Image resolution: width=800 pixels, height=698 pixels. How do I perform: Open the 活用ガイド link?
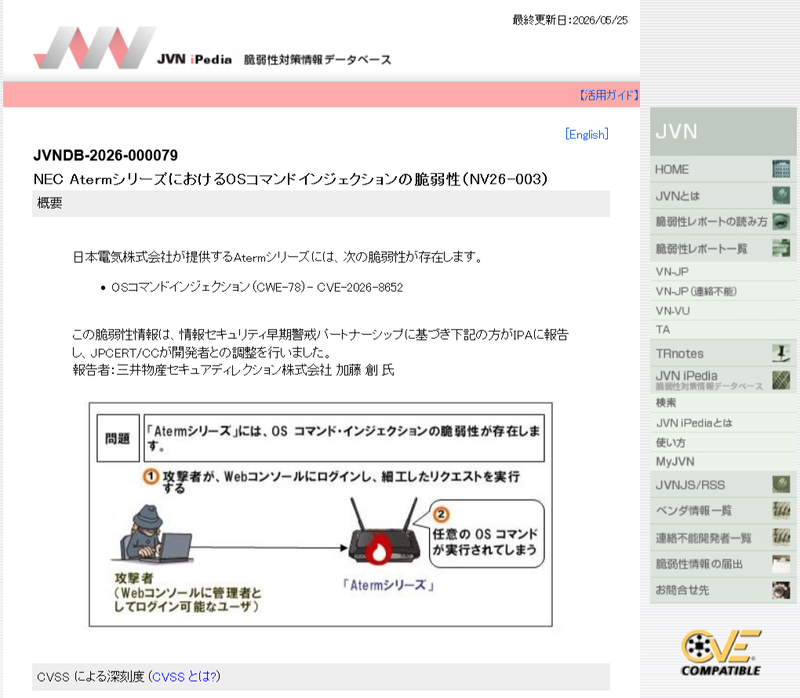point(609,95)
